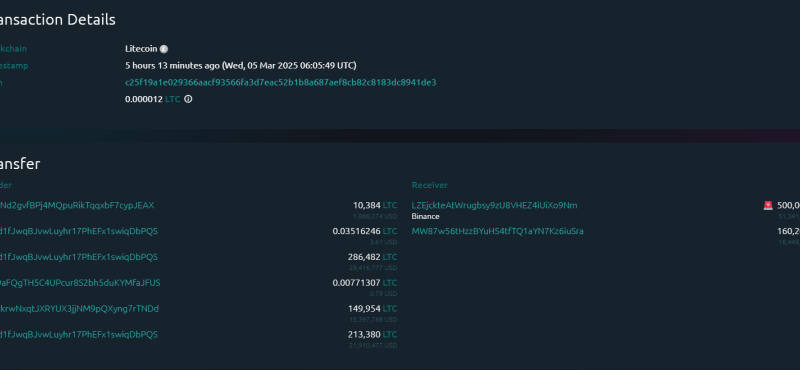Click the info icon next to 0.000012 LTC fee

click(x=188, y=99)
